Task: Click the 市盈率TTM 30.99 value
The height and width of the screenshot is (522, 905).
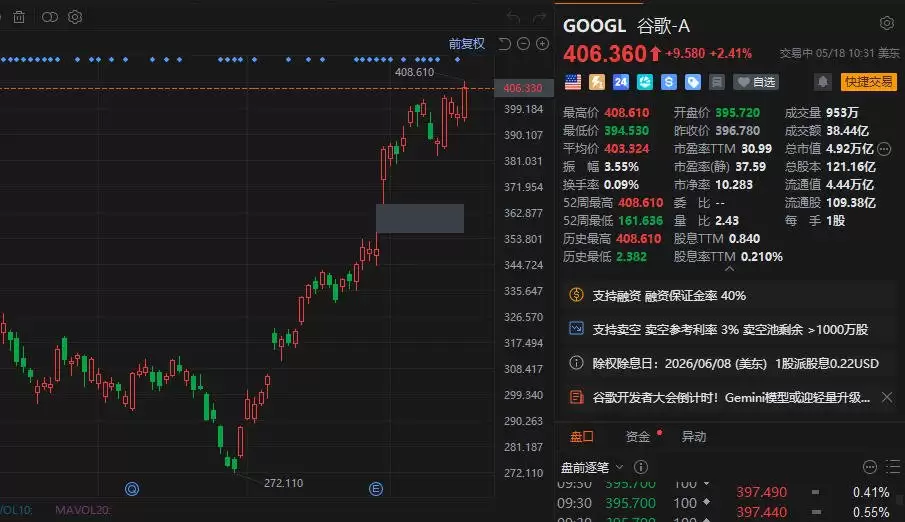Action: 757,149
